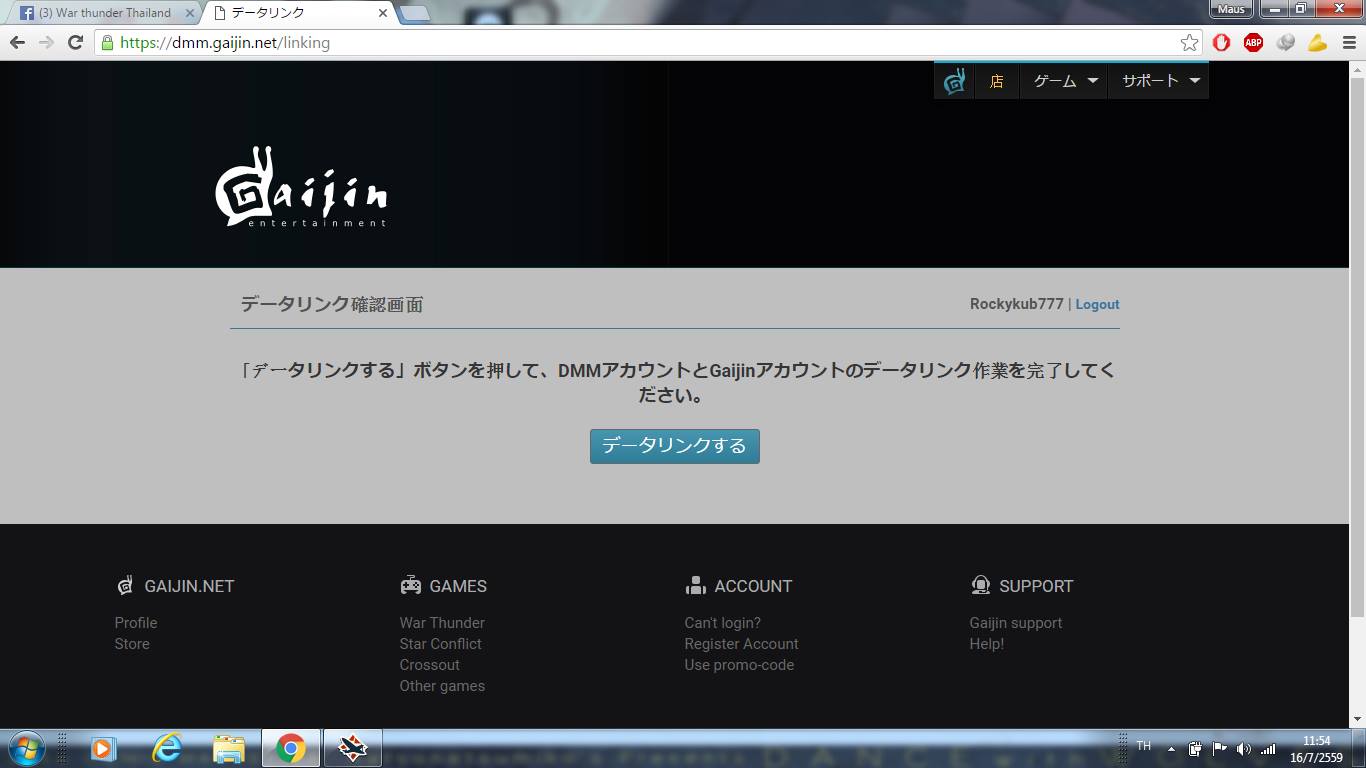Click the grey globe extension icon

[x=1286, y=42]
